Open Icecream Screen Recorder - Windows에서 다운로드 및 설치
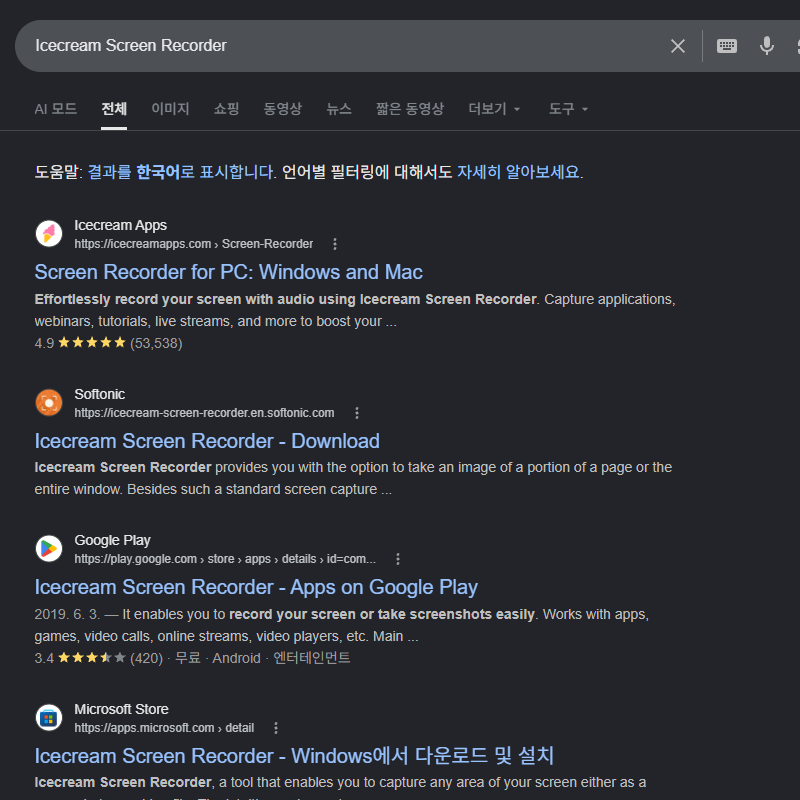 [x=294, y=756]
